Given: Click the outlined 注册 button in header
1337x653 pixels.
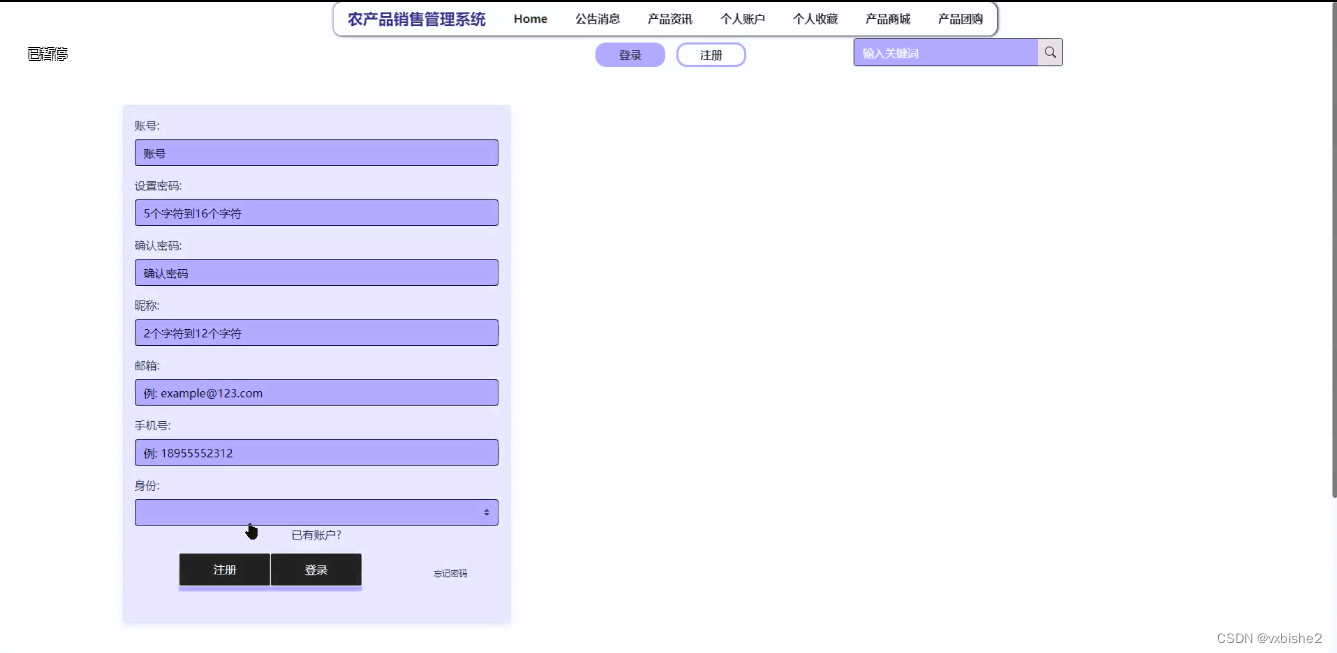Looking at the screenshot, I should click(711, 55).
